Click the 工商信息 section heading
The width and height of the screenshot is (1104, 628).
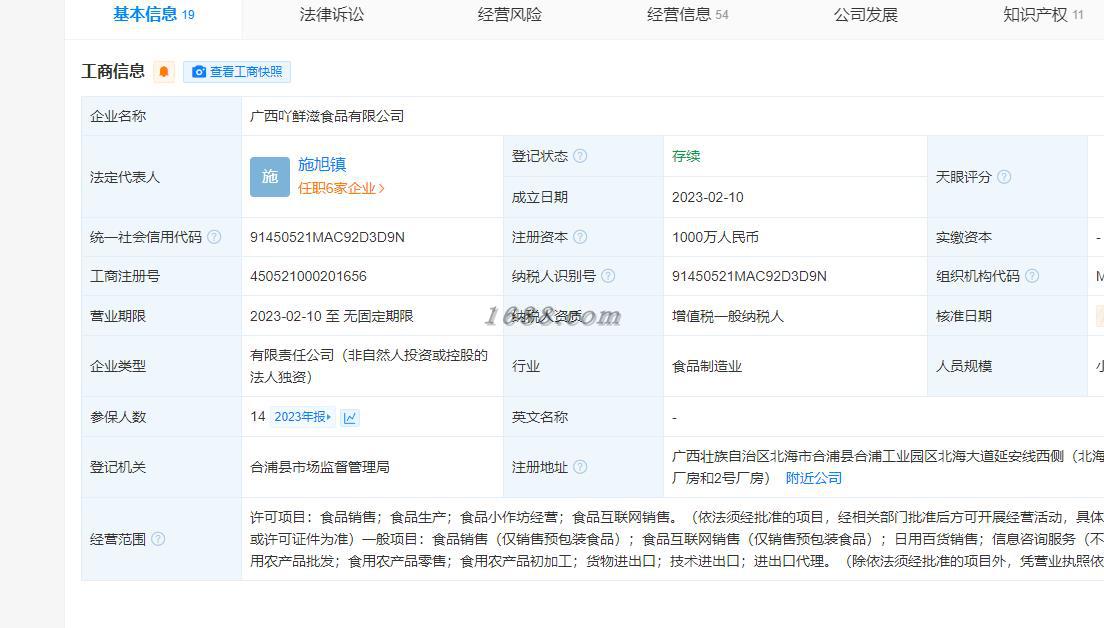(x=113, y=71)
